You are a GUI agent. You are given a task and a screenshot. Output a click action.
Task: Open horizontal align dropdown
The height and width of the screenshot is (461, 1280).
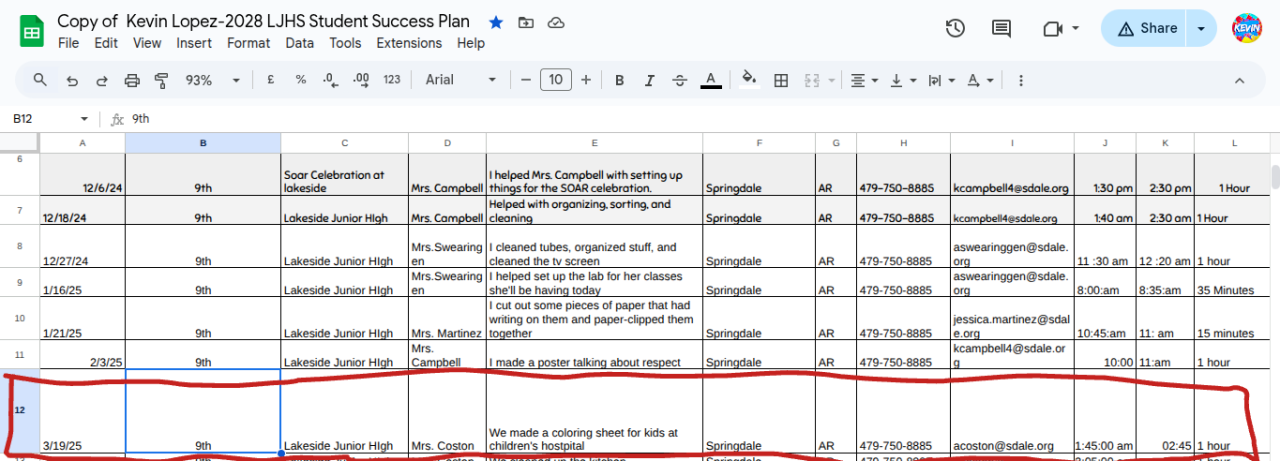point(864,80)
